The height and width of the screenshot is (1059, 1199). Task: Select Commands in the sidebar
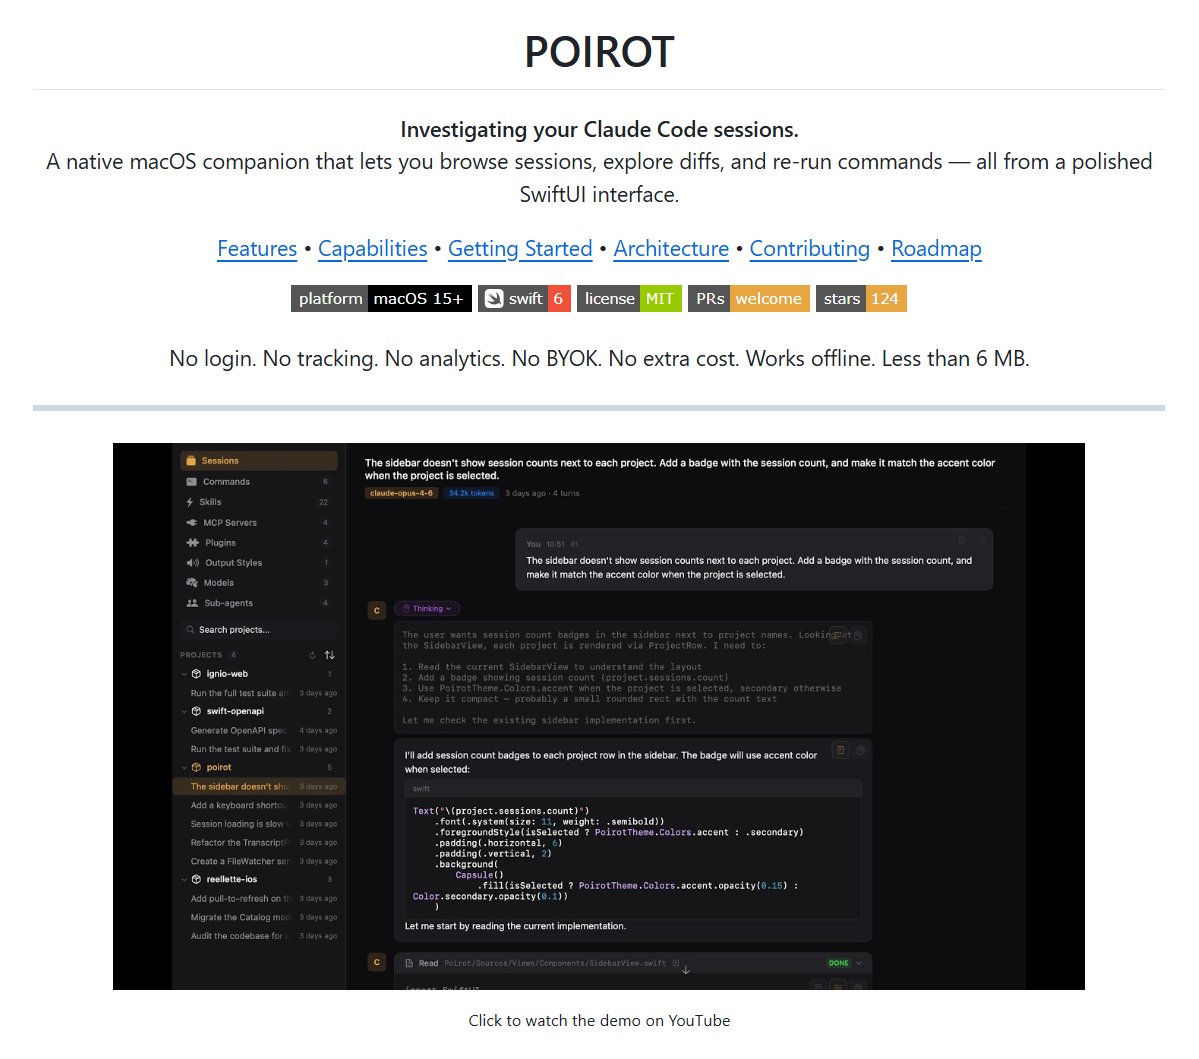coord(258,482)
